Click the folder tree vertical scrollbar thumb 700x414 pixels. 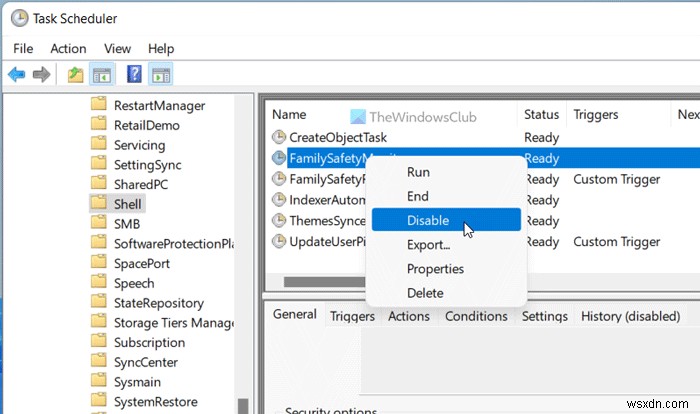pyautogui.click(x=243, y=406)
